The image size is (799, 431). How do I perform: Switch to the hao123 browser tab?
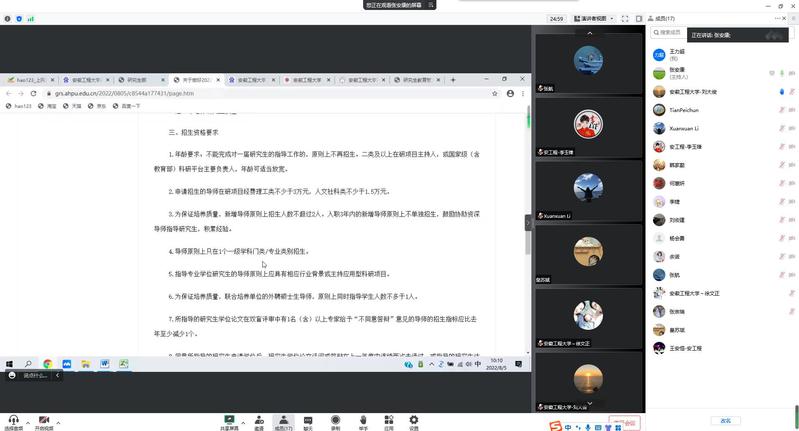(x=30, y=80)
